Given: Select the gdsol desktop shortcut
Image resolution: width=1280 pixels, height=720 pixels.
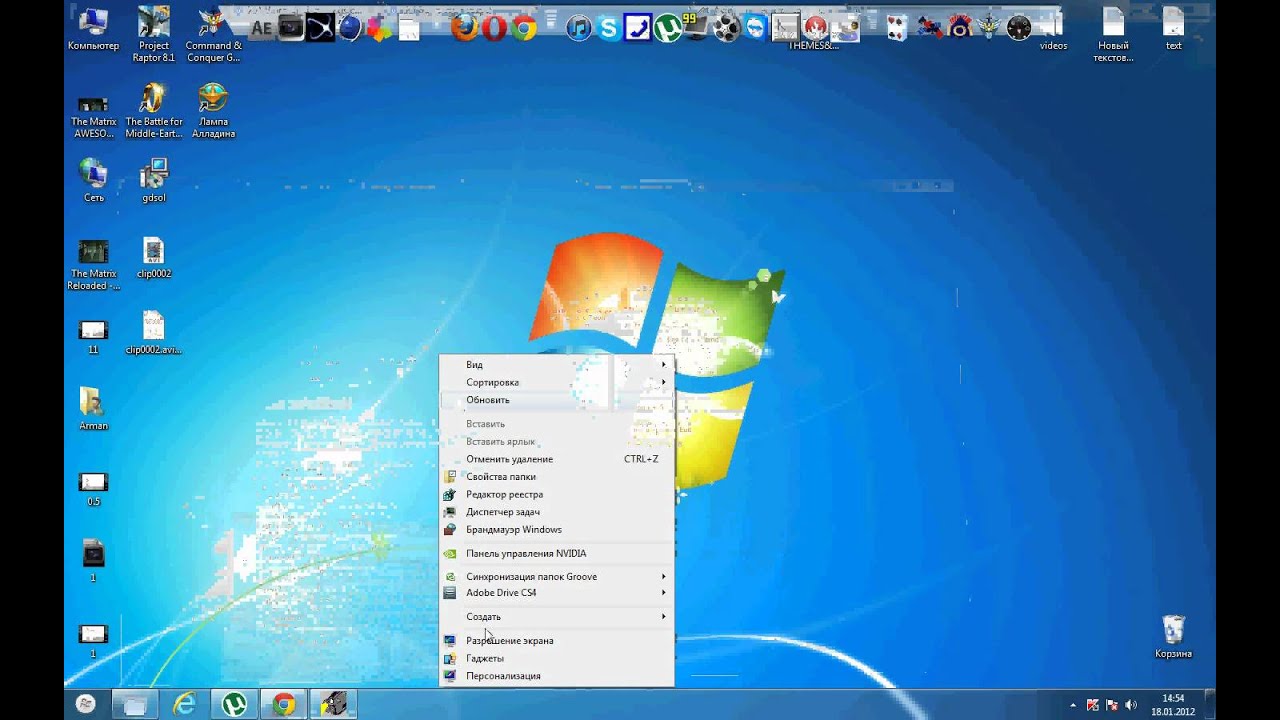Looking at the screenshot, I should coord(154,180).
